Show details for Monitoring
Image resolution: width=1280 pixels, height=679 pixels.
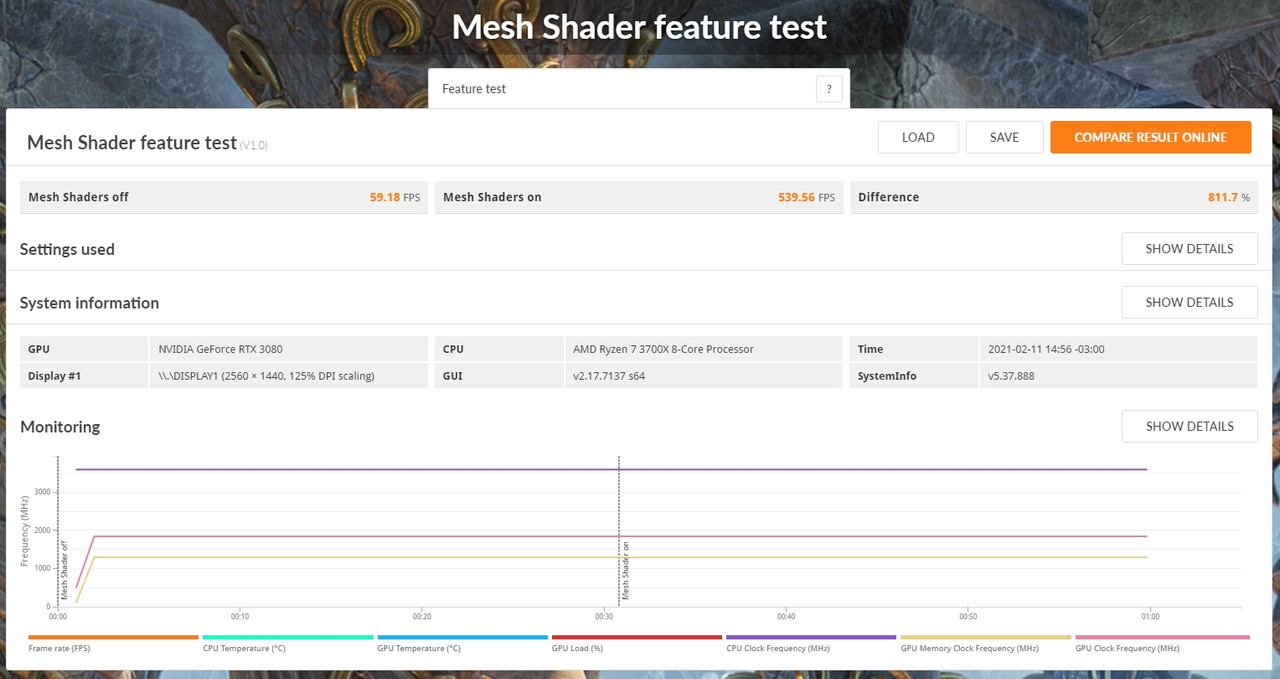click(x=1189, y=426)
